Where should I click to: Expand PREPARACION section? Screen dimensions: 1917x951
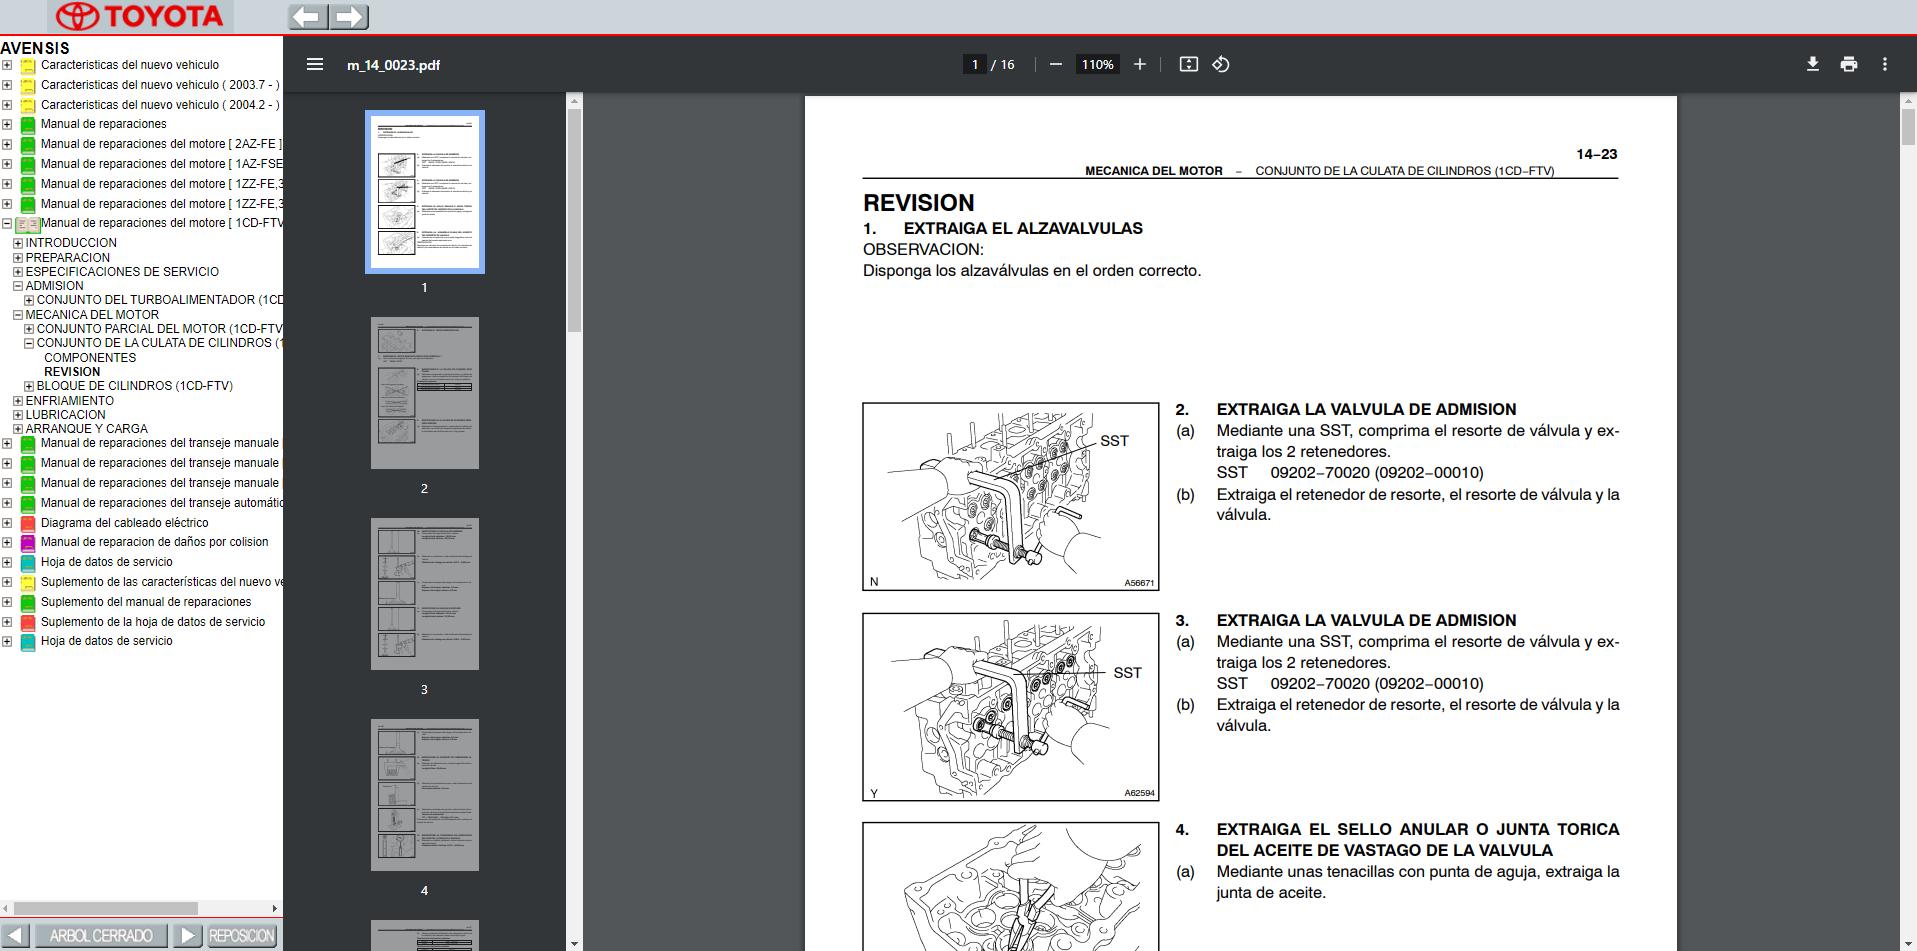point(18,257)
